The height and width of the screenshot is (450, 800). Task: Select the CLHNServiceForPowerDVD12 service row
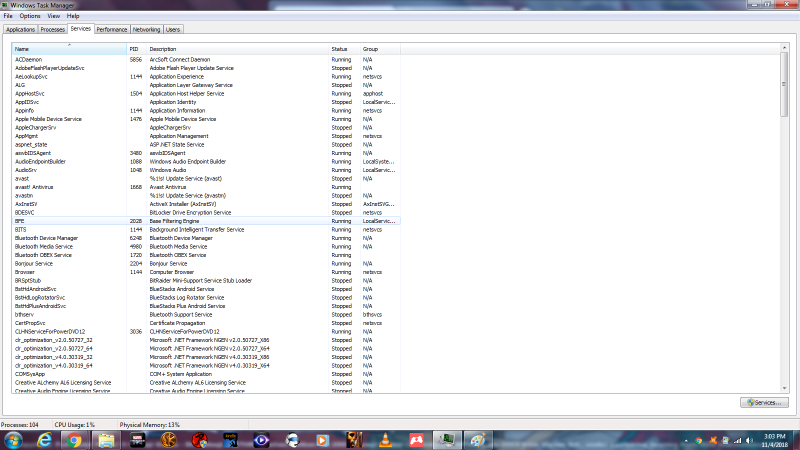(206, 332)
